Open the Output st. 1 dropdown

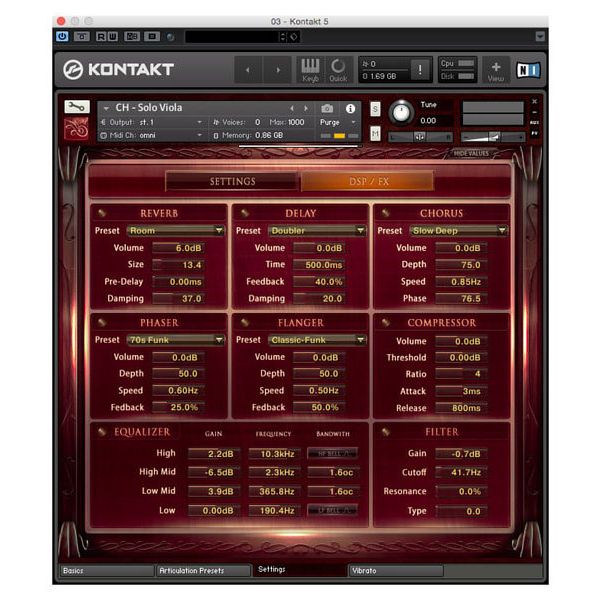(x=152, y=122)
